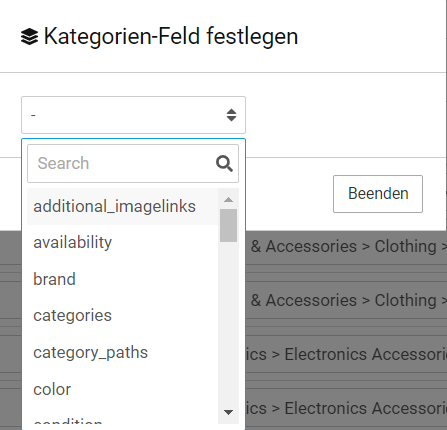Viewport: 447px width, 430px height.
Task: Focus the Search input field
Action: pyautogui.click(x=133, y=163)
